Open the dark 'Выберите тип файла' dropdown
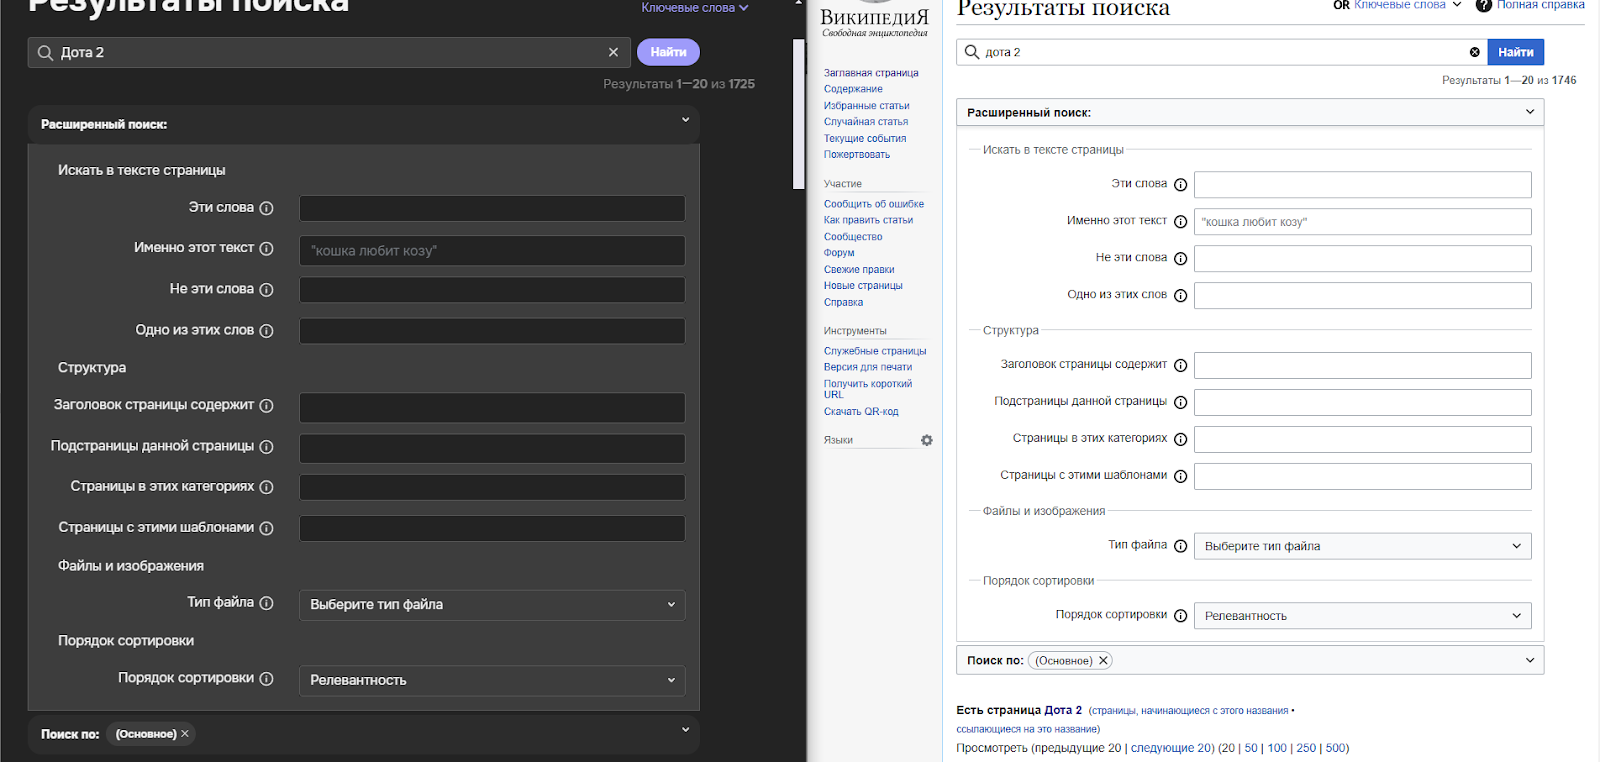The width and height of the screenshot is (1600, 762). [x=491, y=605]
